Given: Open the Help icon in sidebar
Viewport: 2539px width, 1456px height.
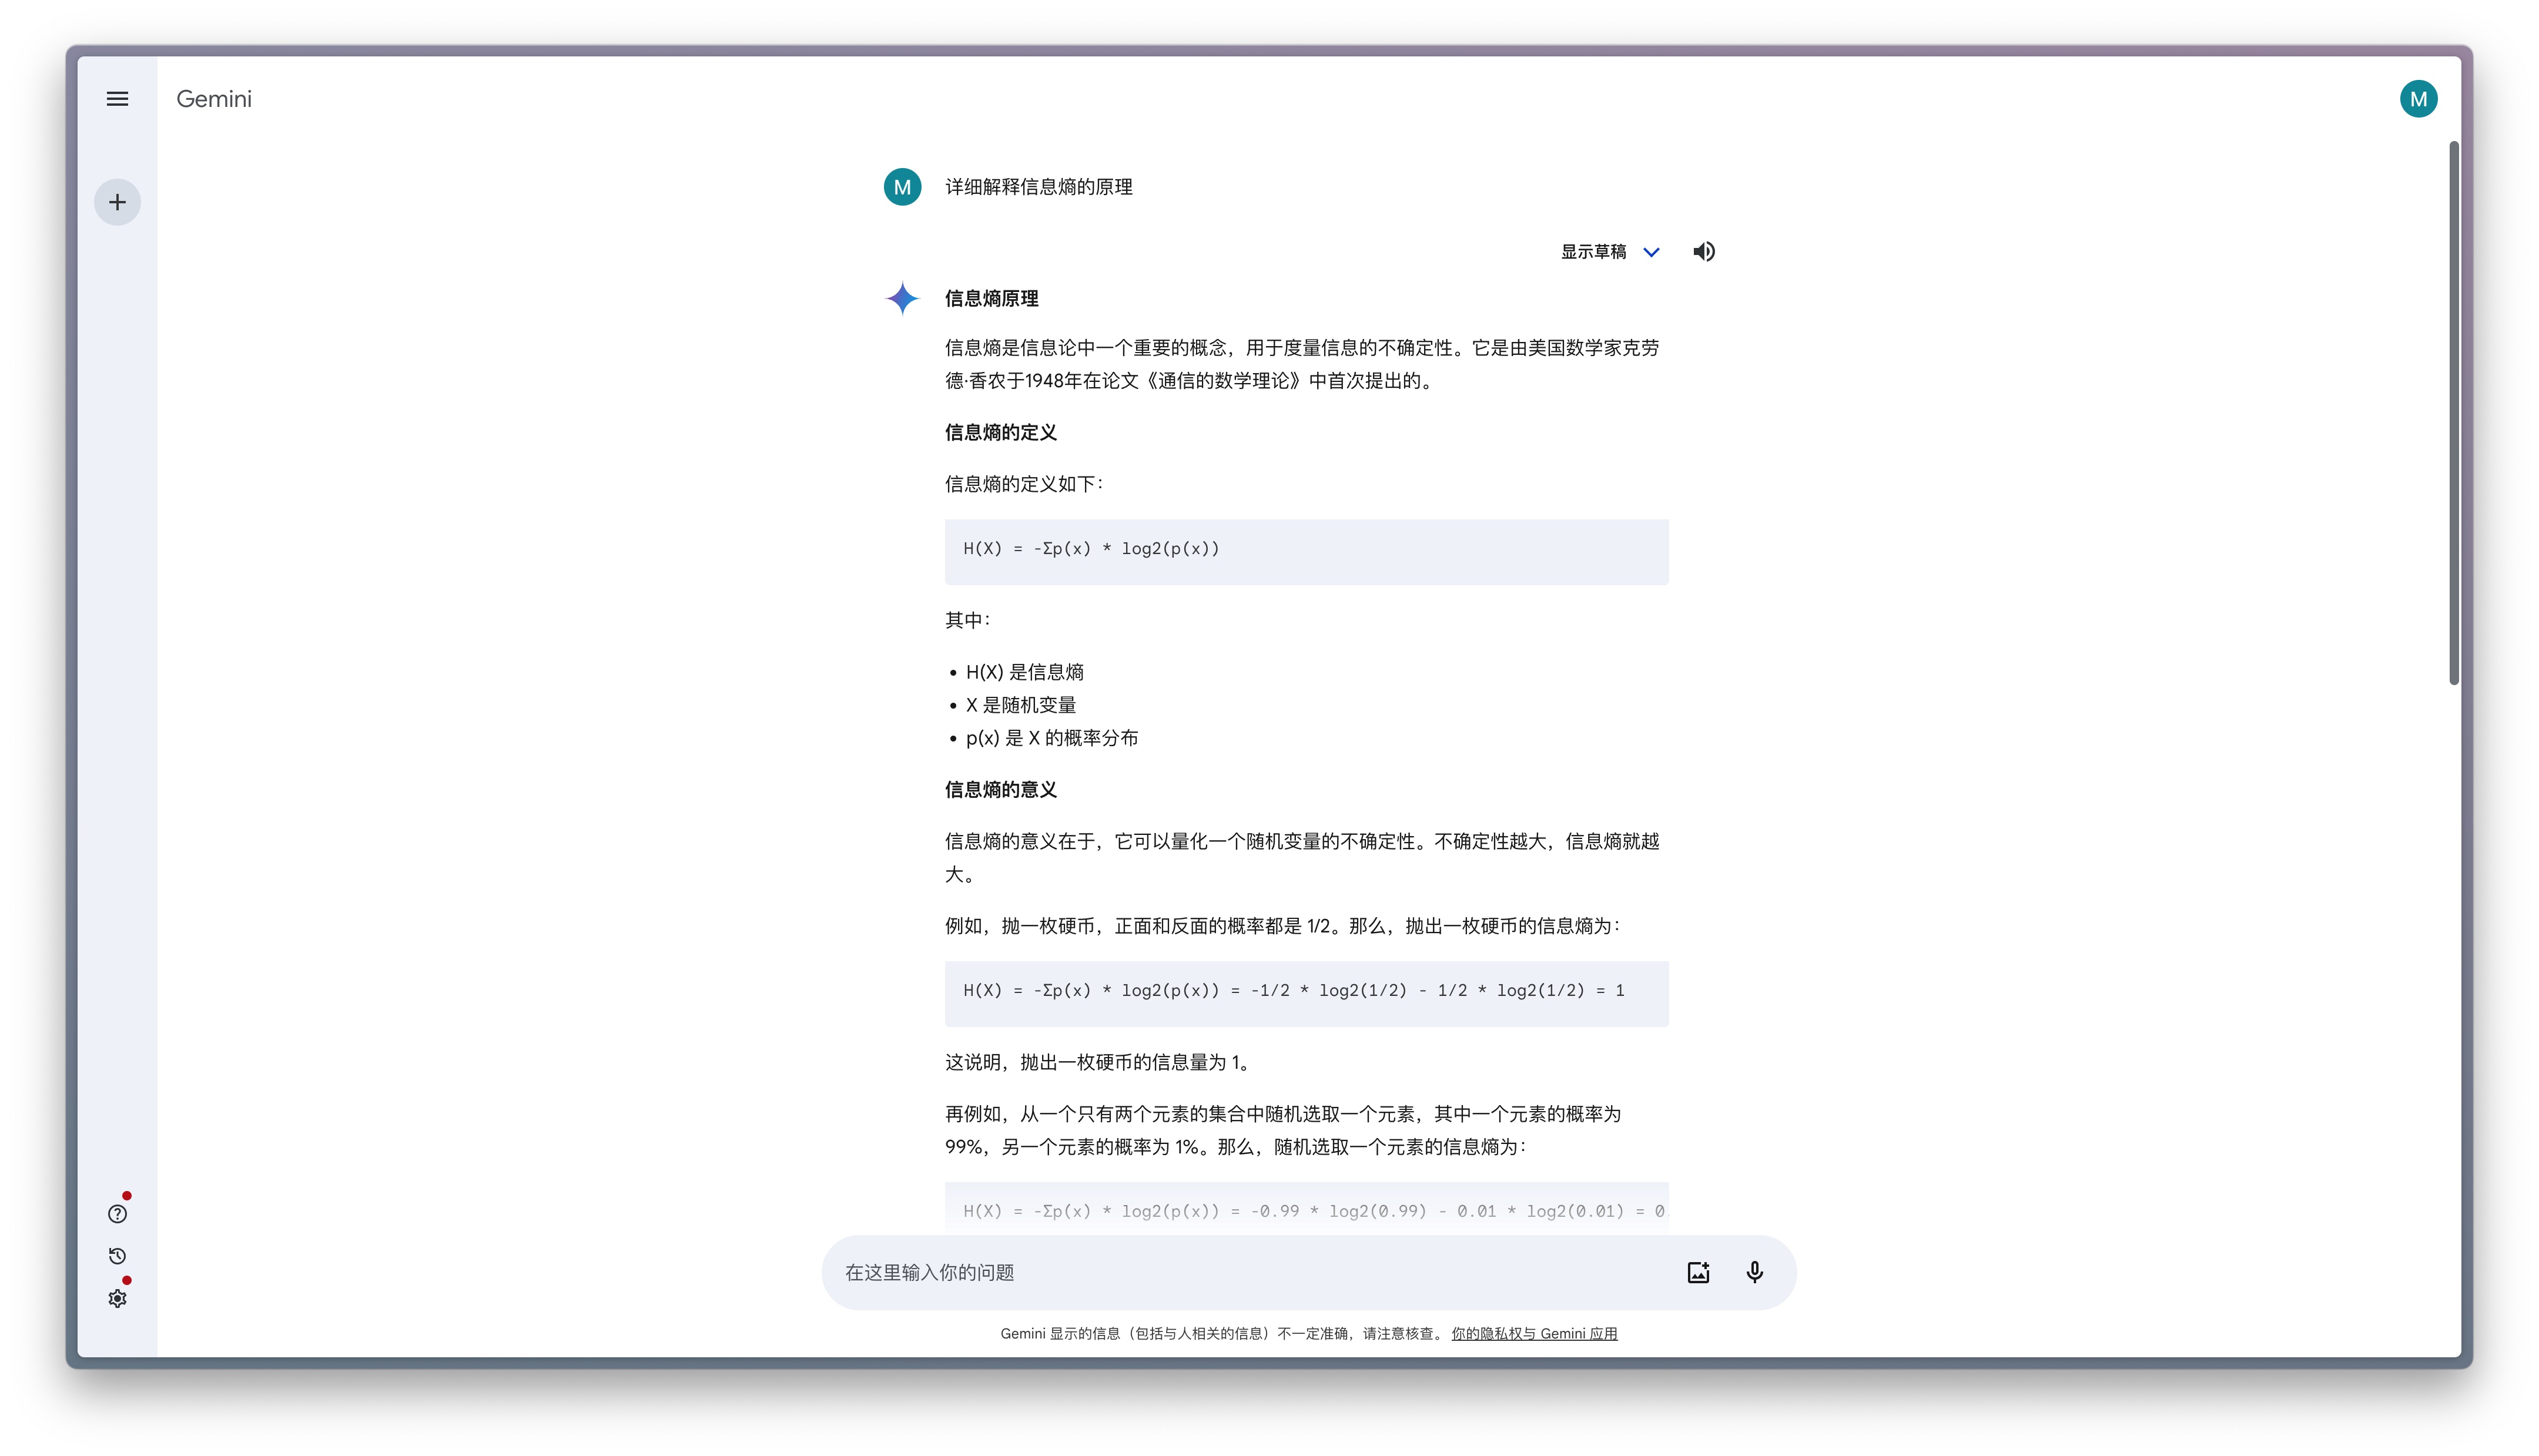Looking at the screenshot, I should [x=117, y=1214].
